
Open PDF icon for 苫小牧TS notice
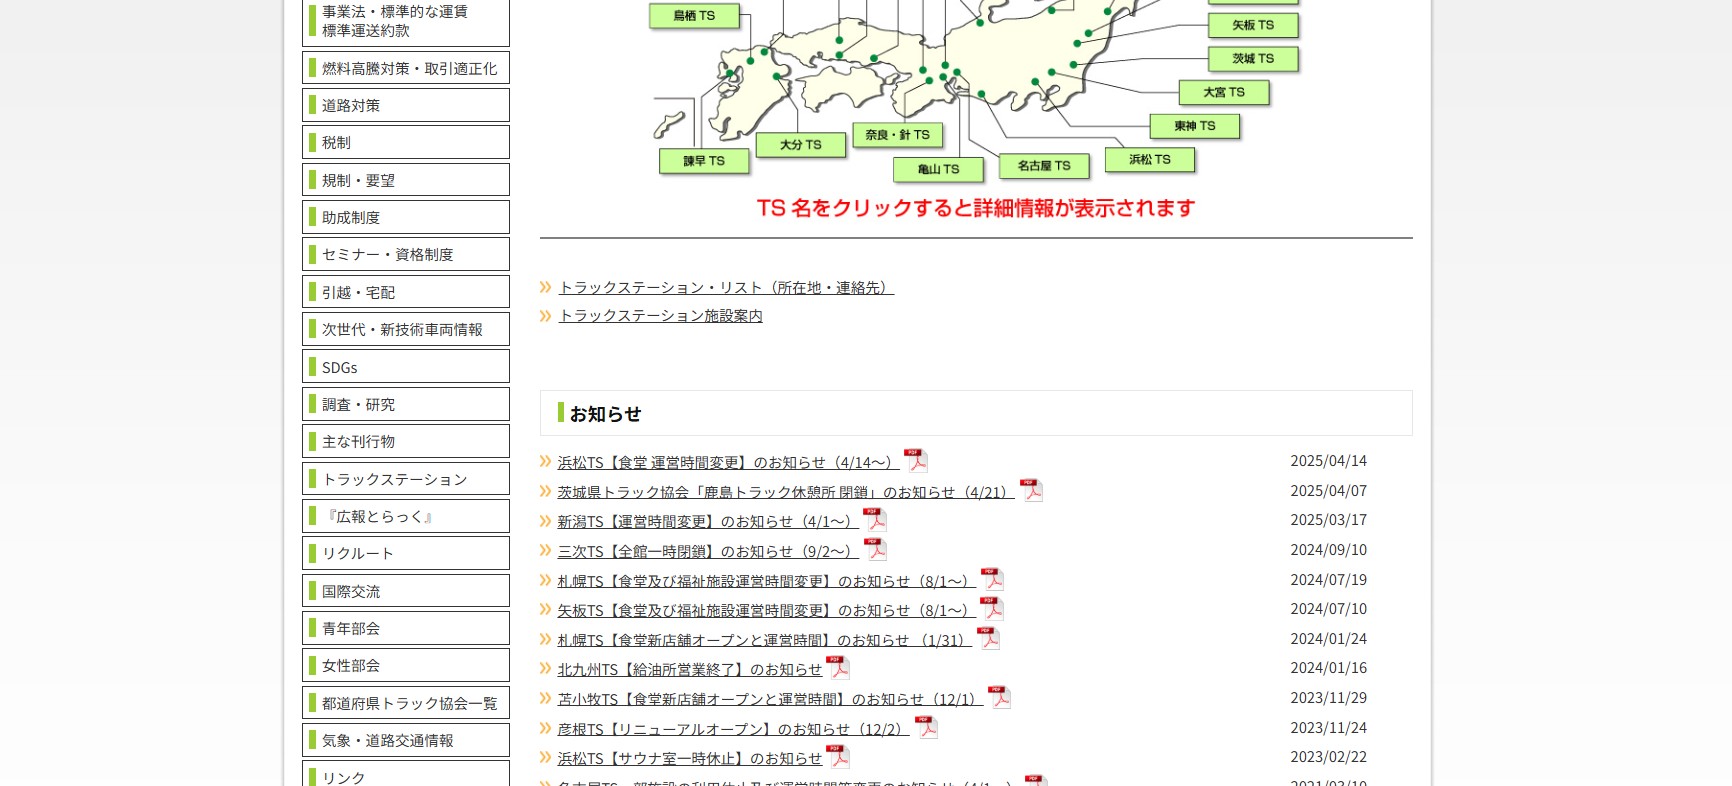coord(999,698)
